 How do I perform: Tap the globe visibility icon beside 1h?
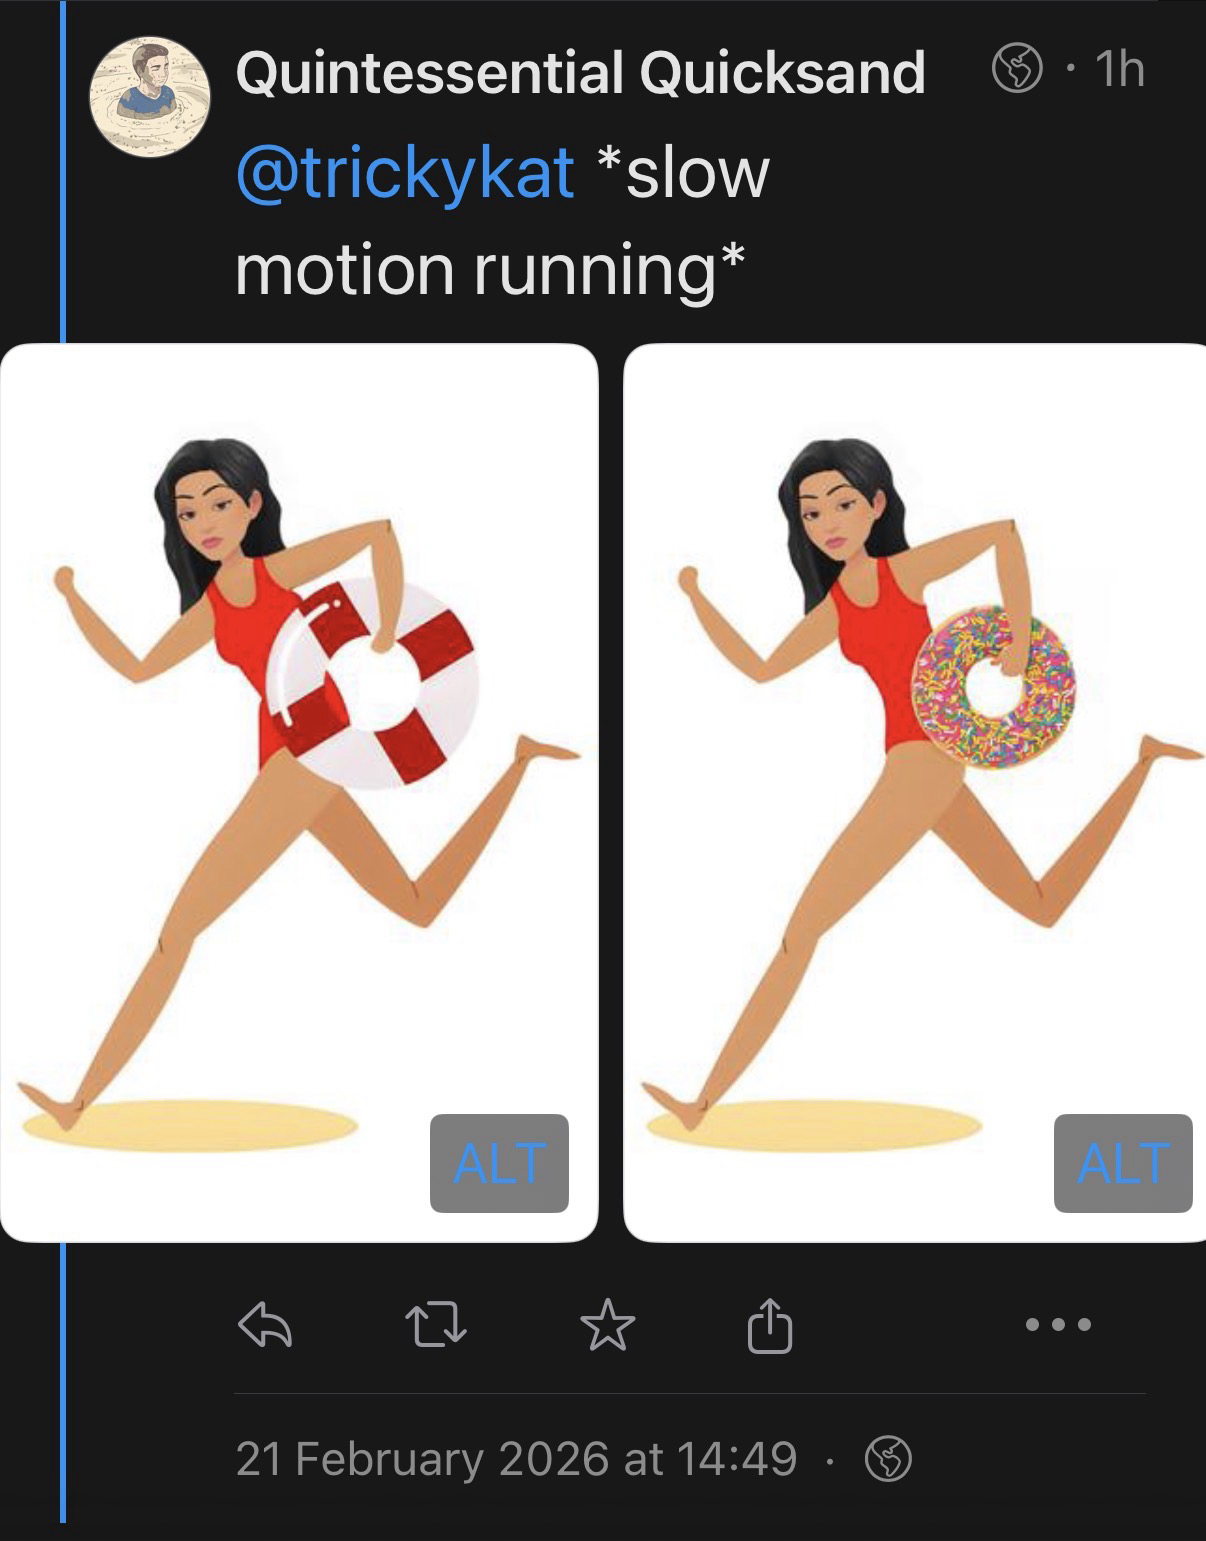(1016, 70)
